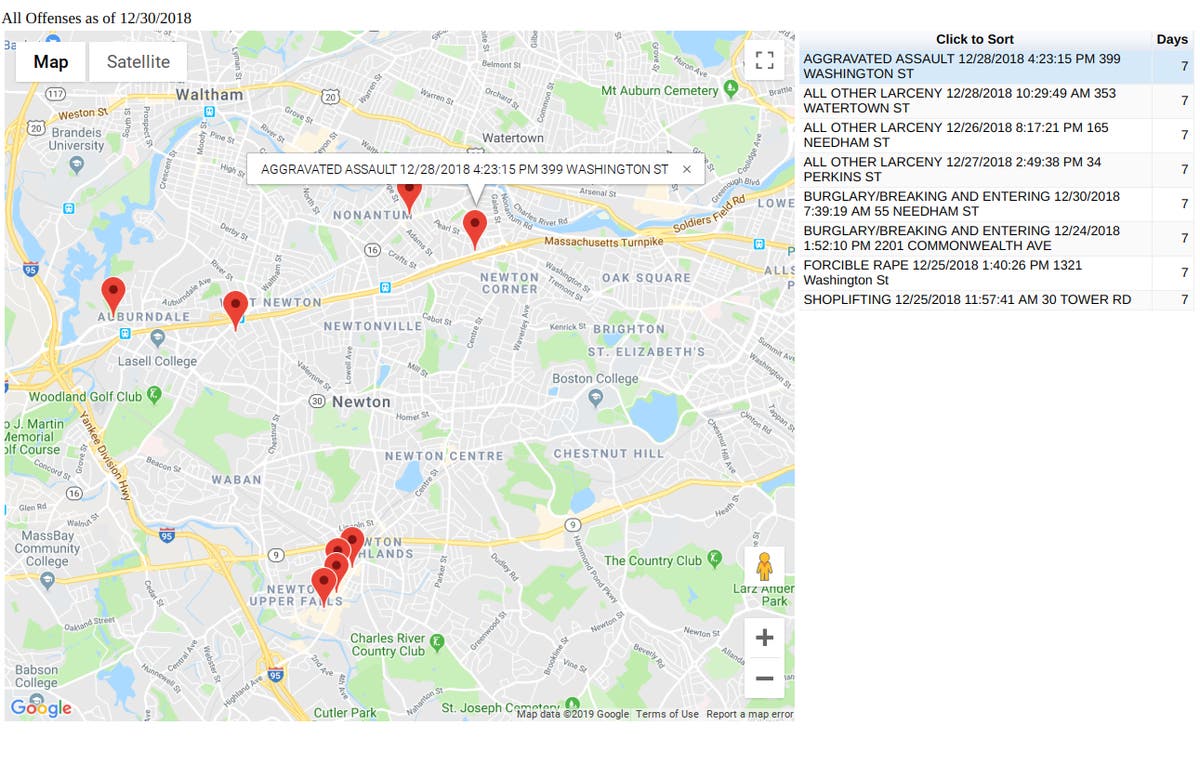The image size is (1200, 765).
Task: Select Burglary 2201 Commonwealth Ave entry
Action: click(x=974, y=238)
